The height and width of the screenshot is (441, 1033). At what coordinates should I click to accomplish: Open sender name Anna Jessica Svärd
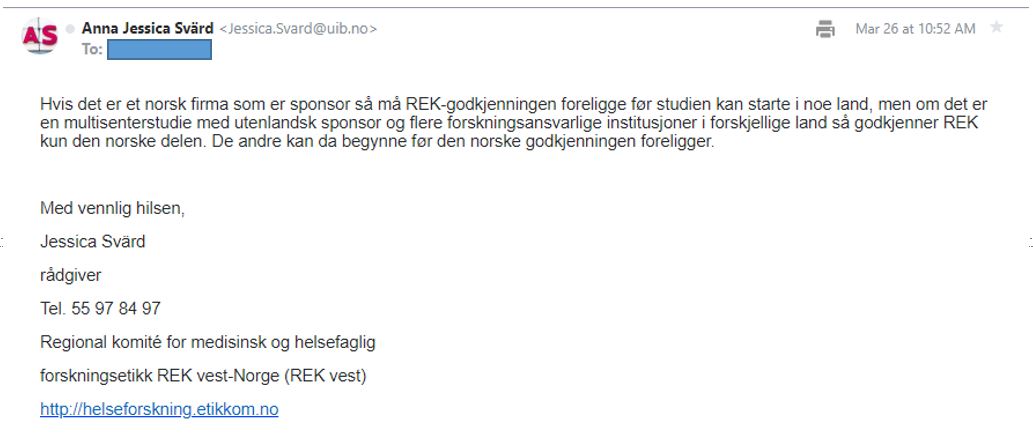[x=148, y=28]
